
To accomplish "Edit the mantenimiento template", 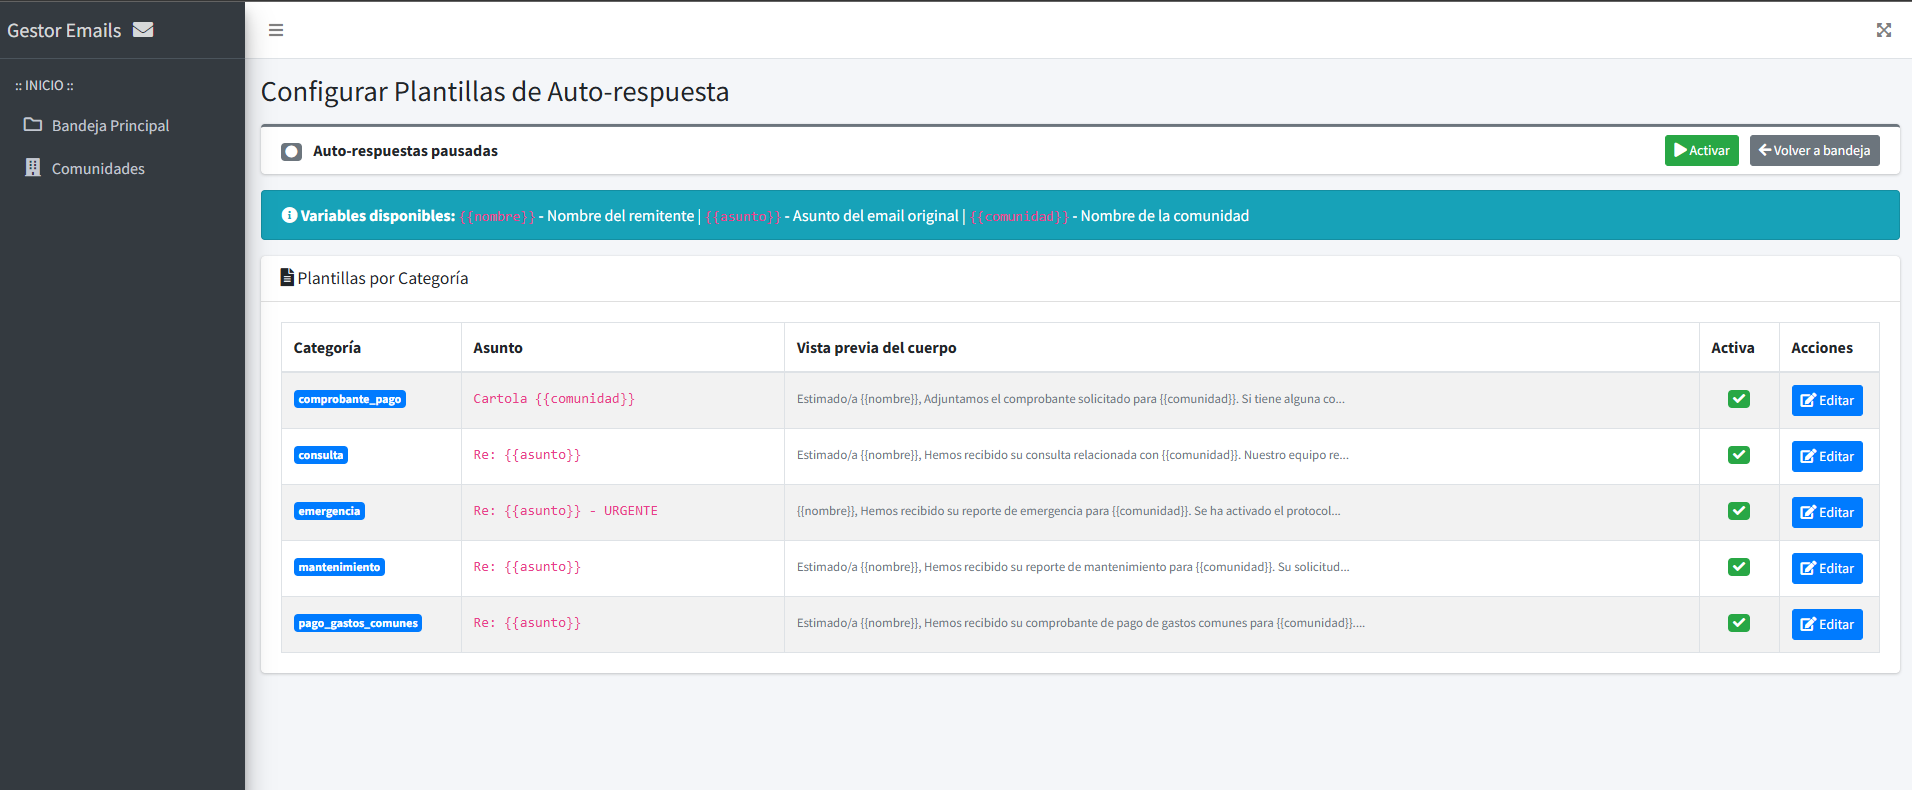I will coord(1826,568).
